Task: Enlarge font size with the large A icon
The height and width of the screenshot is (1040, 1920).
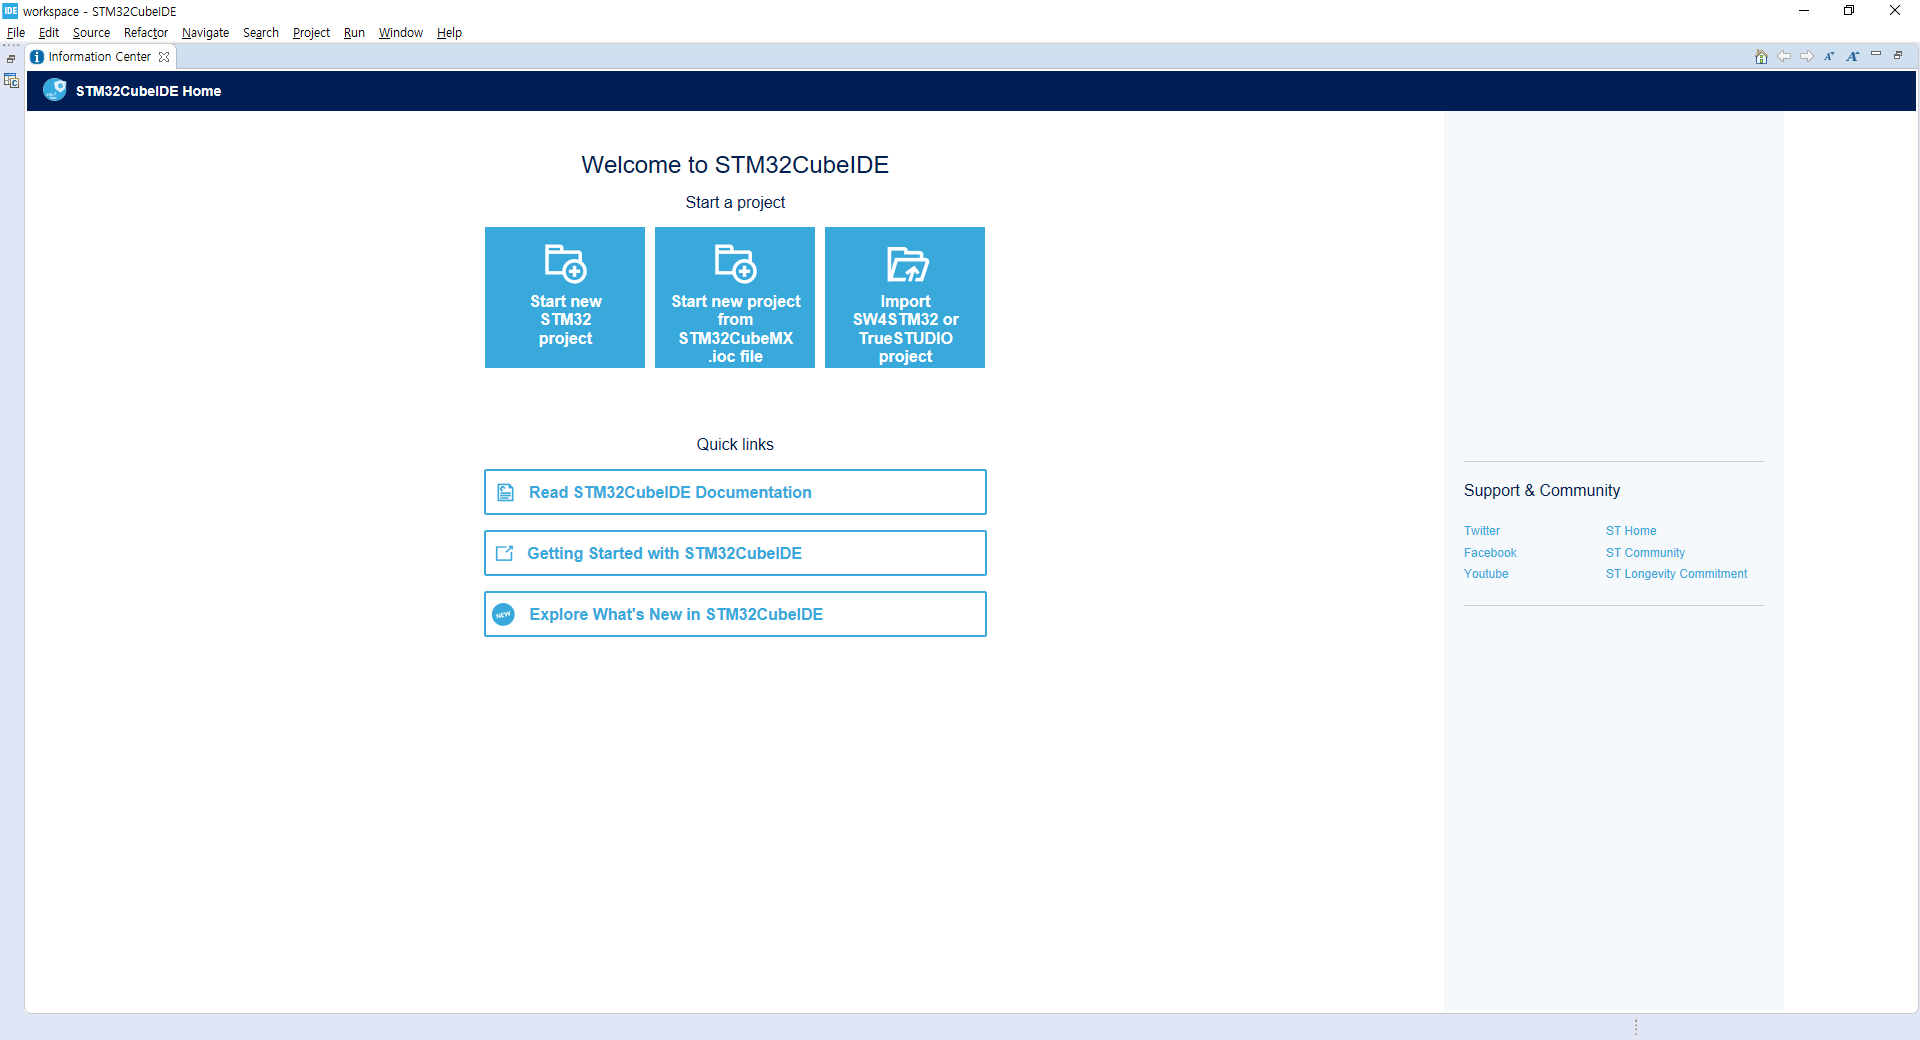Action: 1852,57
